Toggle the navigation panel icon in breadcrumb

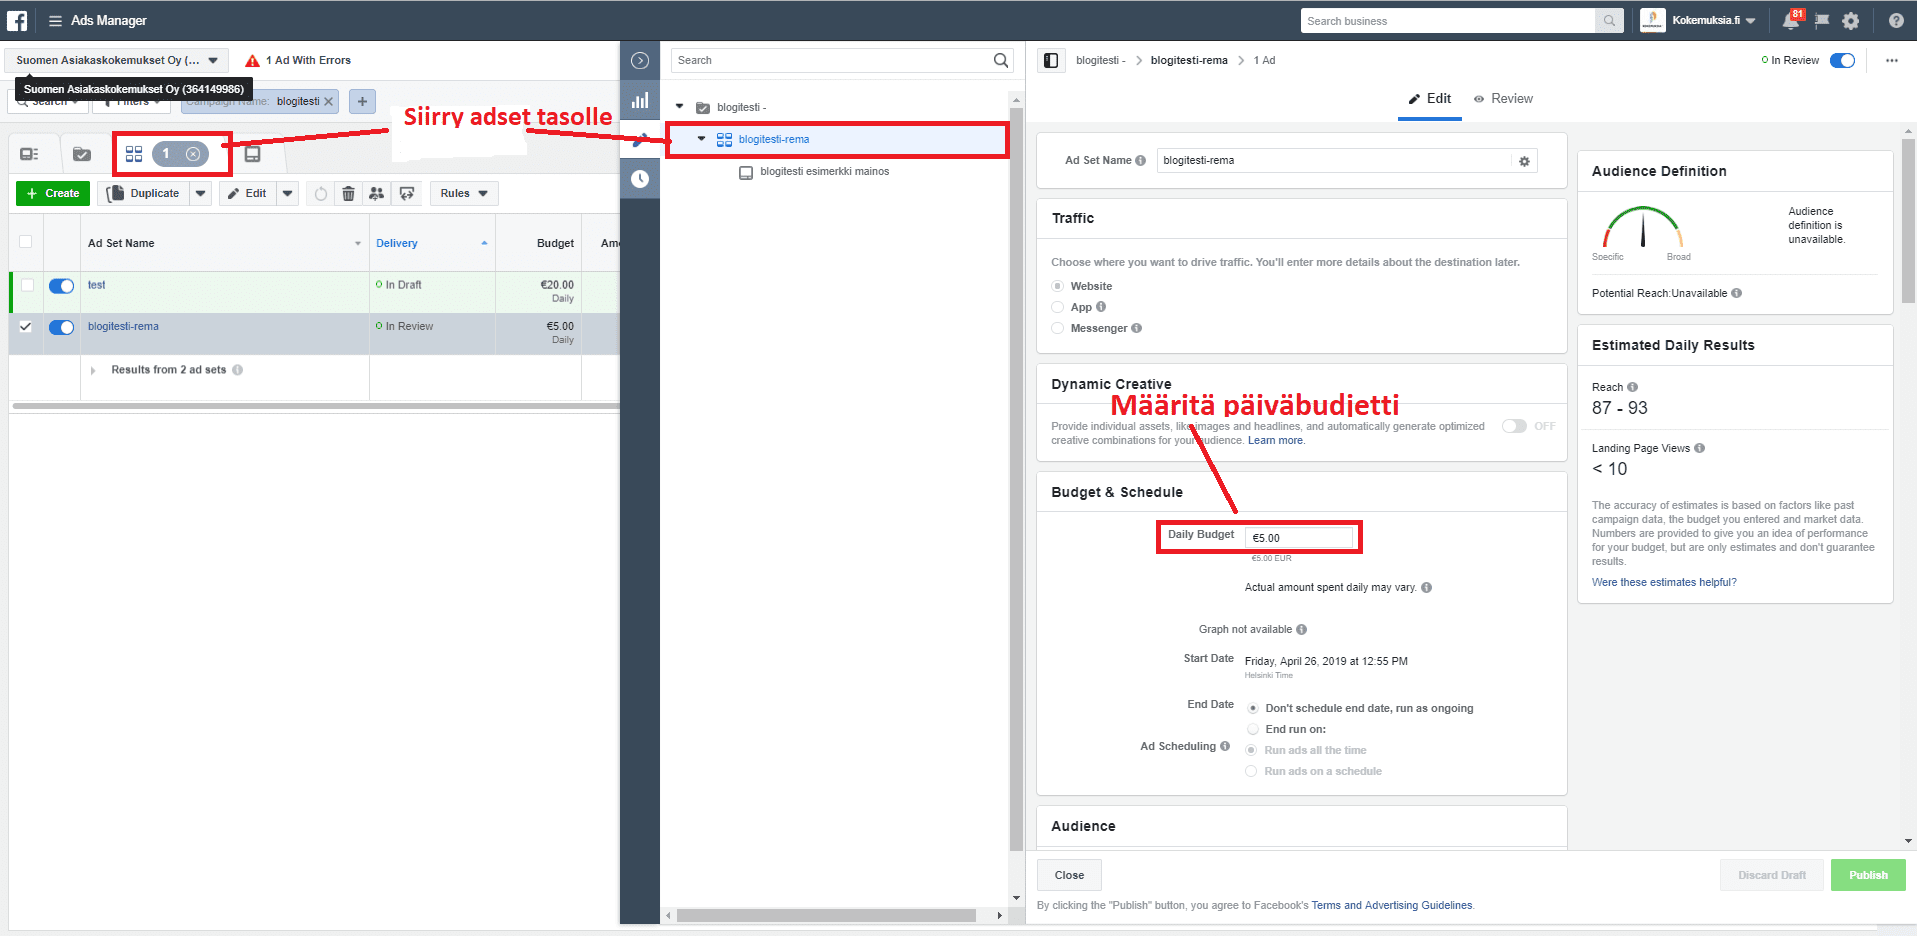[x=1051, y=61]
